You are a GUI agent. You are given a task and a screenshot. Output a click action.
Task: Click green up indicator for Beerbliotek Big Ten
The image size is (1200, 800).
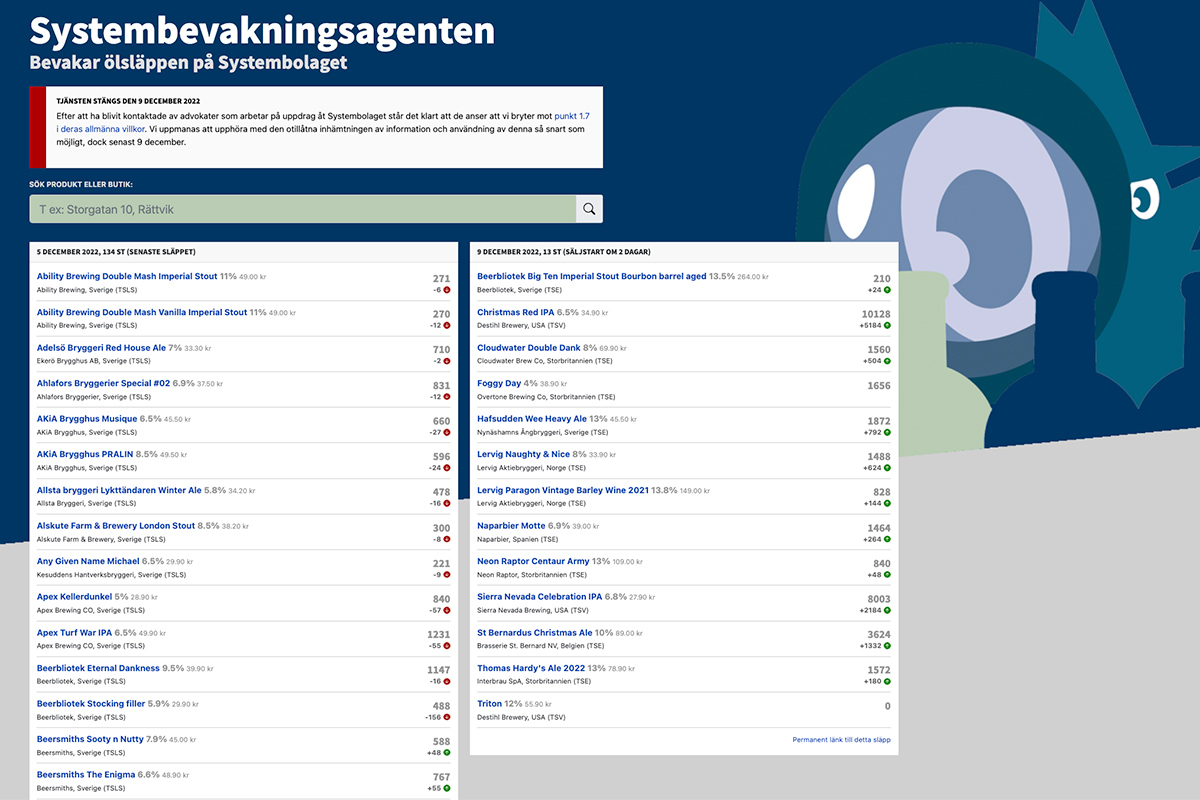click(887, 290)
